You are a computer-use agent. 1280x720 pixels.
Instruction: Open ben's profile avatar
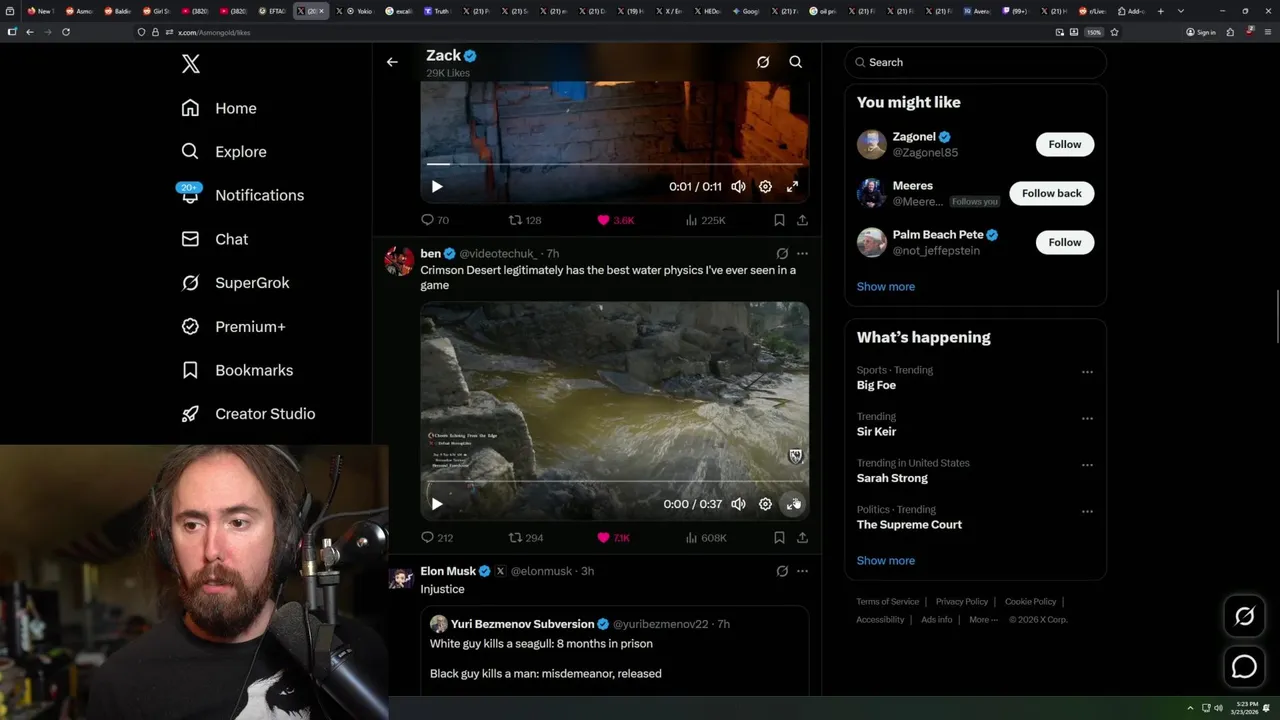pos(399,261)
